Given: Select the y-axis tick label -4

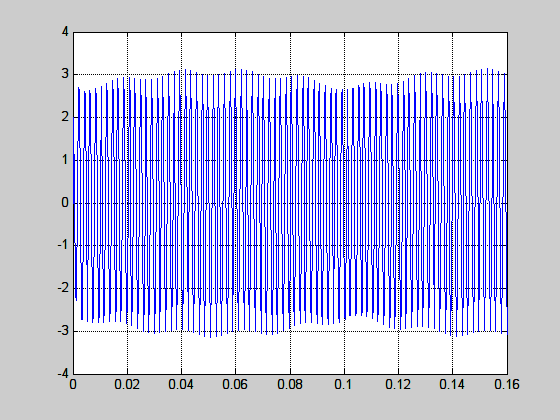Looking at the screenshot, I should coord(63,374).
